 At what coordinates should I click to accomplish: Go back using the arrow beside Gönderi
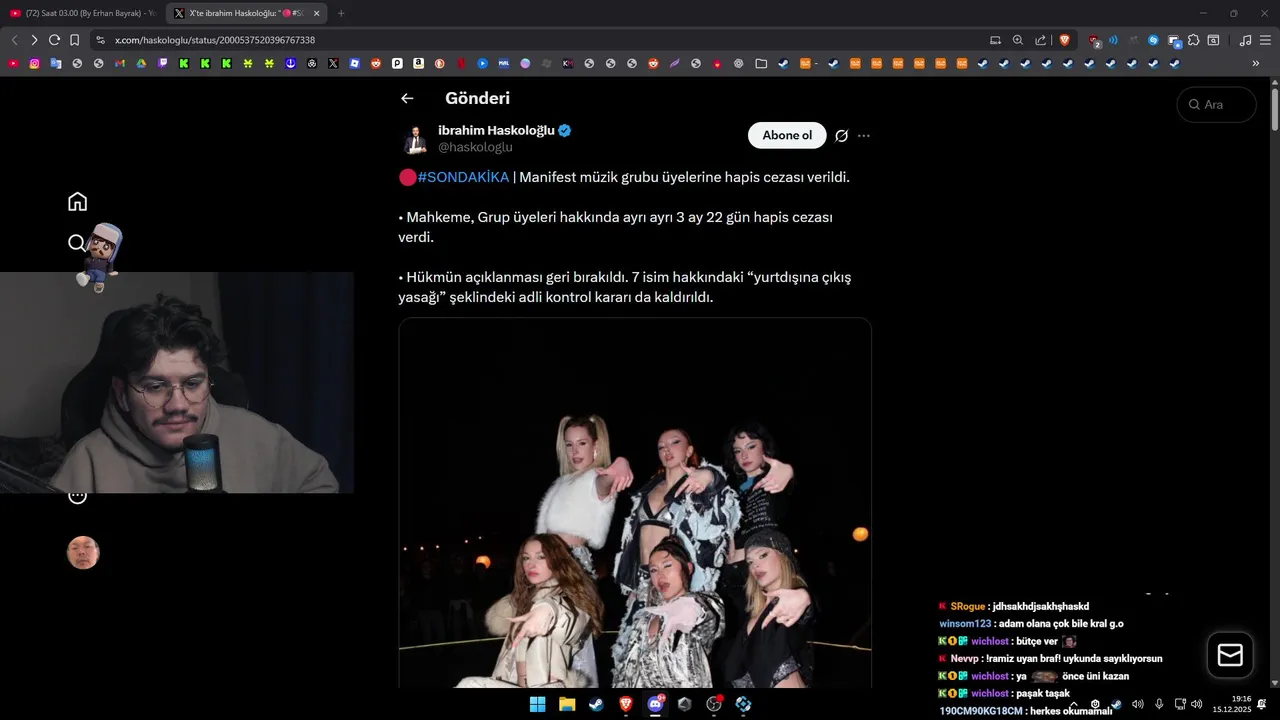tap(407, 98)
